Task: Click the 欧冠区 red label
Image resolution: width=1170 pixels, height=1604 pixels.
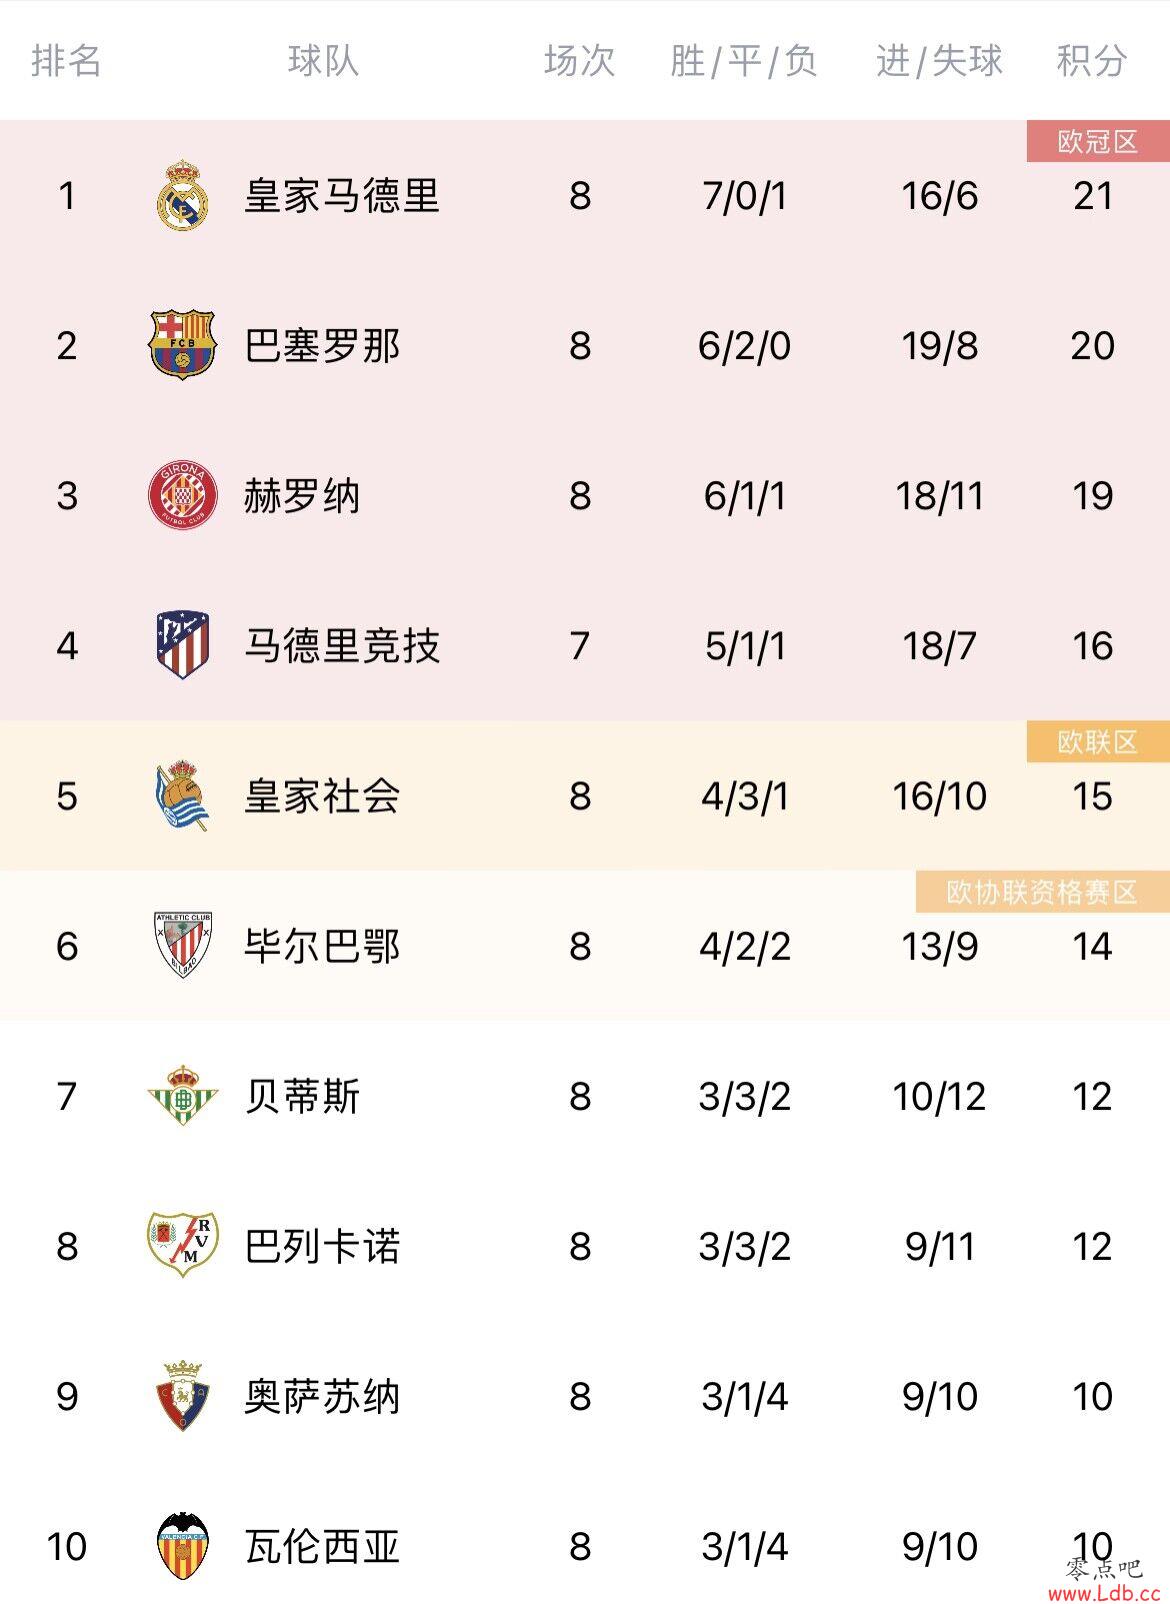Action: click(1098, 141)
